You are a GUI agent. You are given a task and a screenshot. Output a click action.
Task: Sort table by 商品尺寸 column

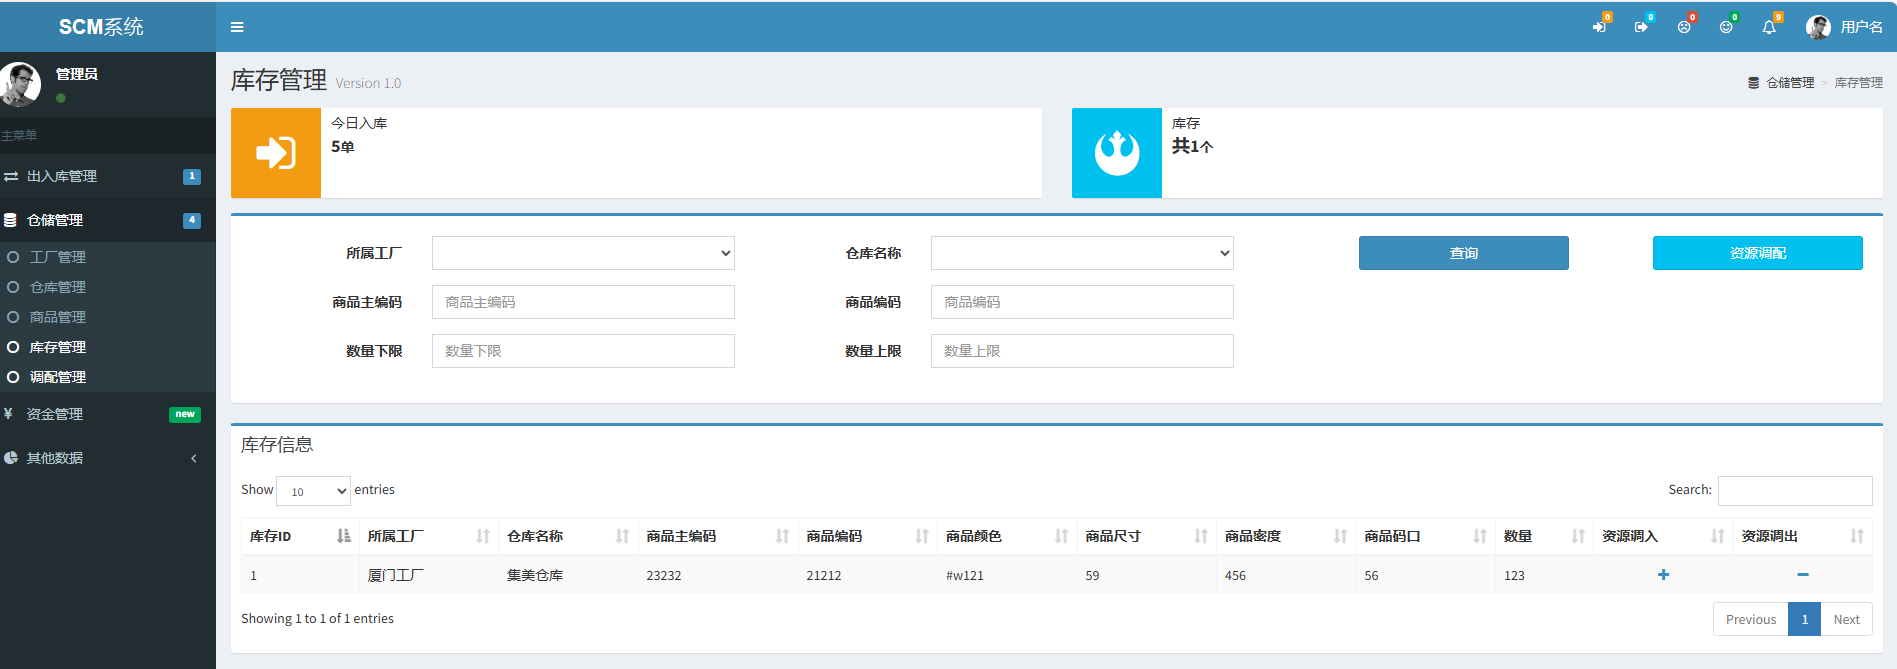click(1147, 536)
